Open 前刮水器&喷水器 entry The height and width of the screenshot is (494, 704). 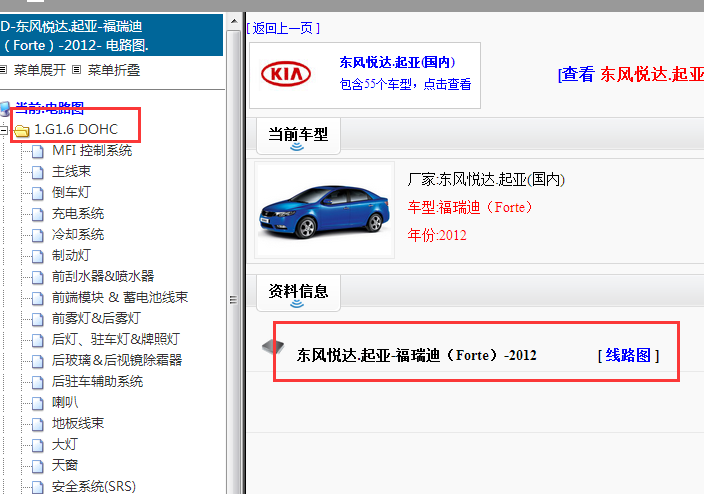[103, 276]
